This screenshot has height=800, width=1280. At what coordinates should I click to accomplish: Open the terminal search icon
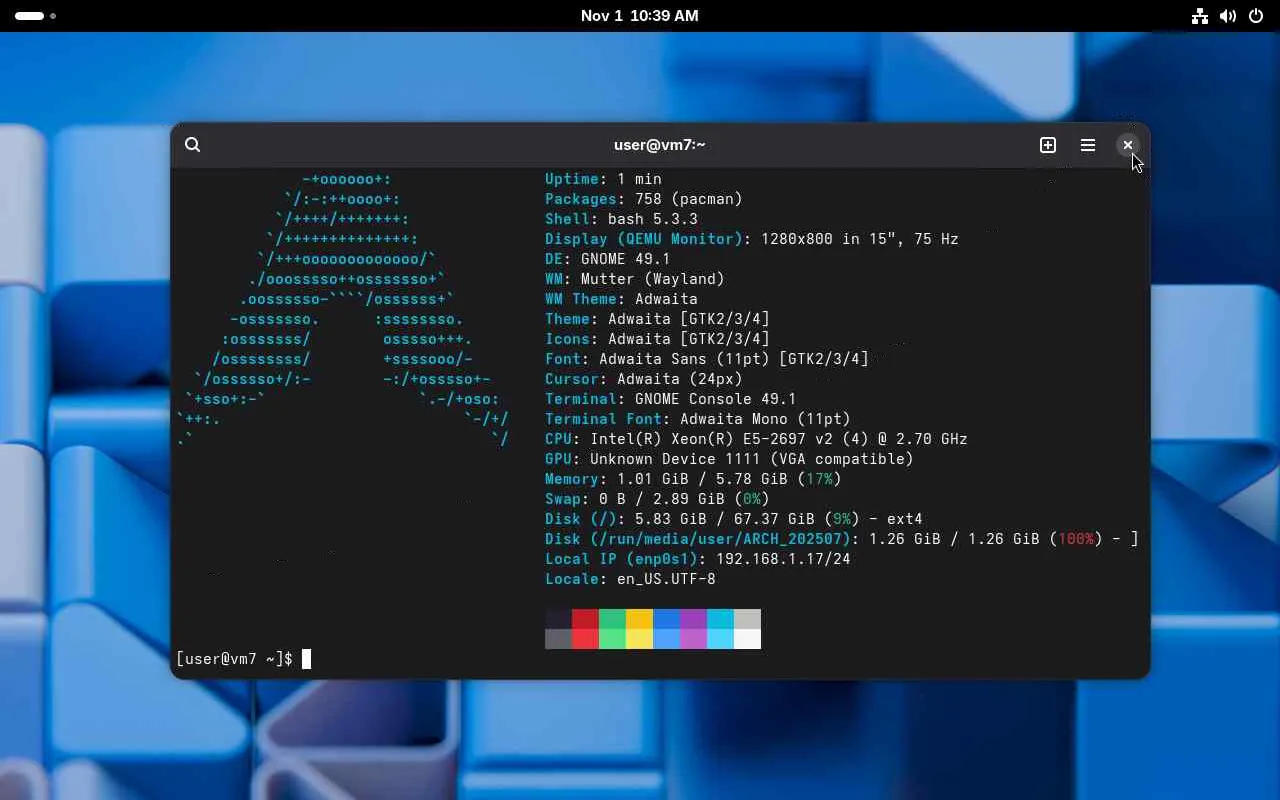[193, 145]
